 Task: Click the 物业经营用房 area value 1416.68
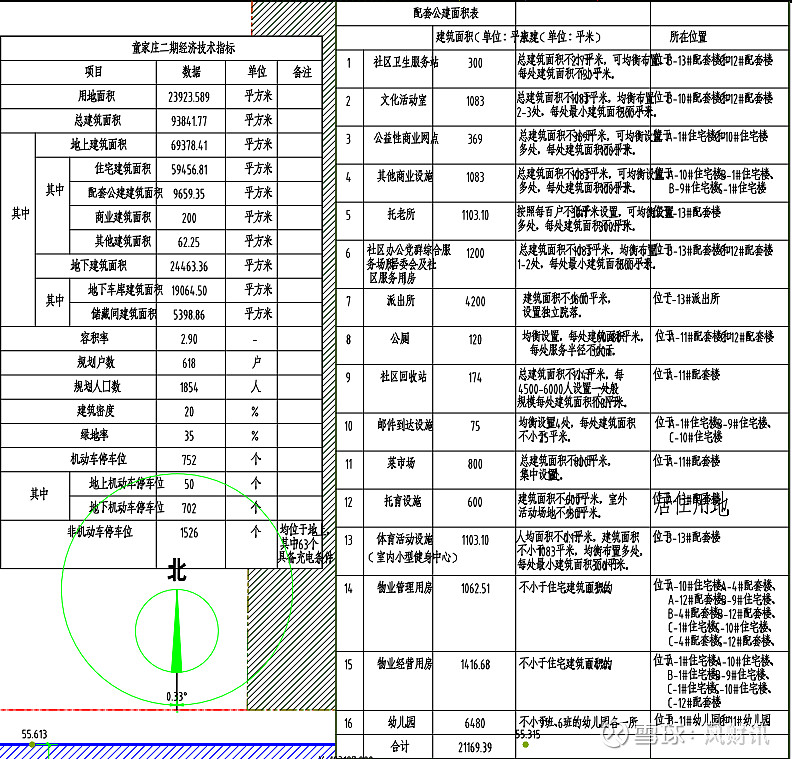tap(475, 665)
